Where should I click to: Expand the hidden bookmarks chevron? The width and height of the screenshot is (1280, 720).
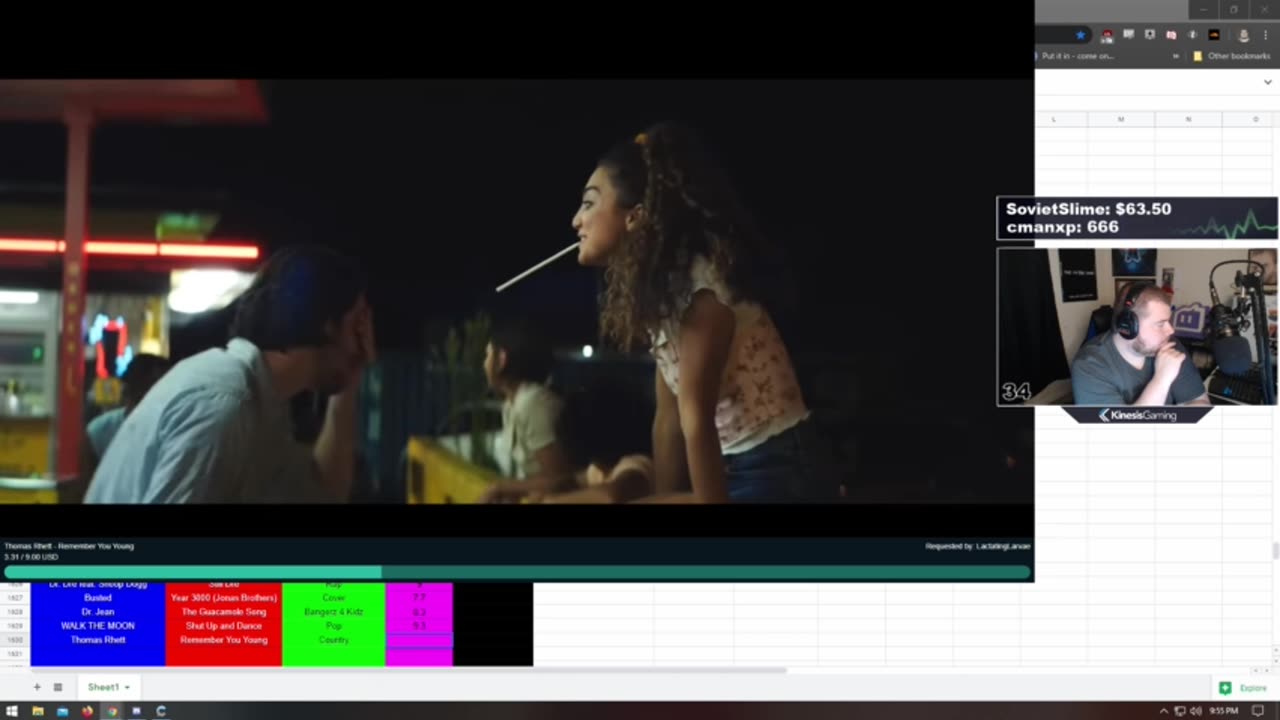1176,56
